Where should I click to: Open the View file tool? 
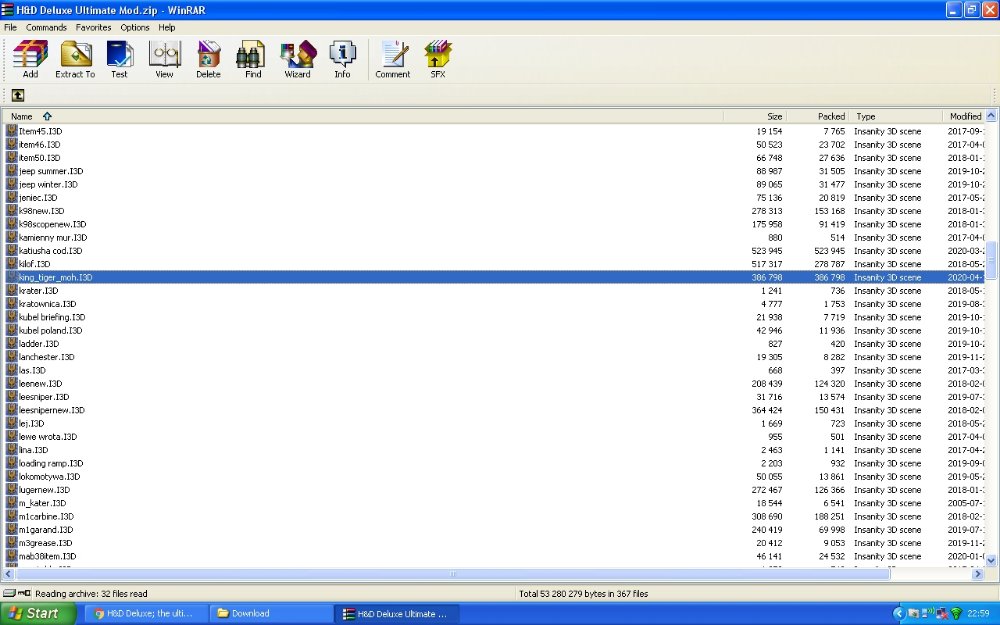pyautogui.click(x=164, y=59)
